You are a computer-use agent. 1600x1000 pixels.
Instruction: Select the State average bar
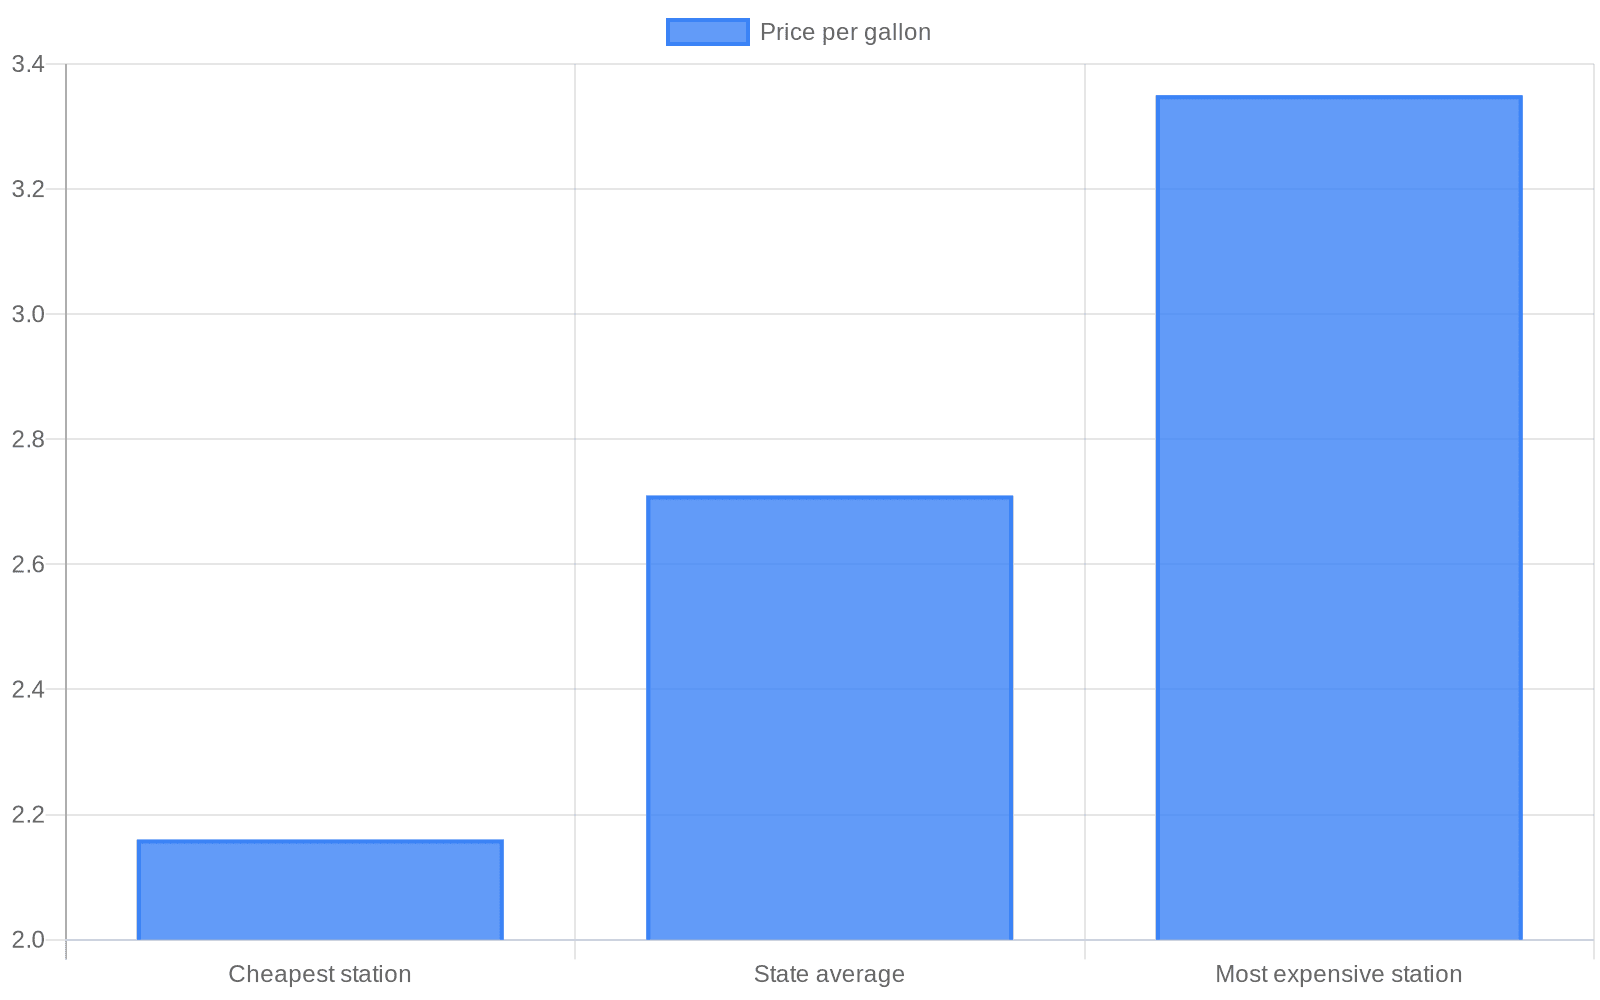tap(829, 718)
